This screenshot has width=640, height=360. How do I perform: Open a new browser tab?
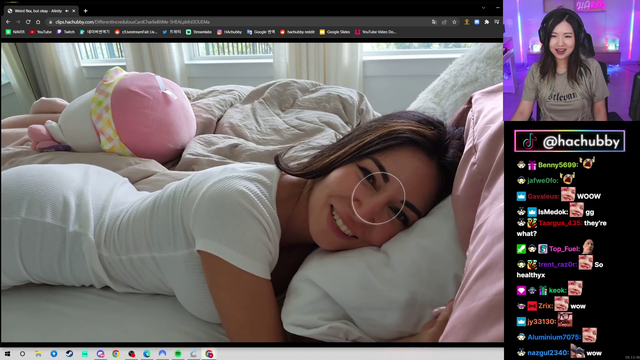click(85, 11)
